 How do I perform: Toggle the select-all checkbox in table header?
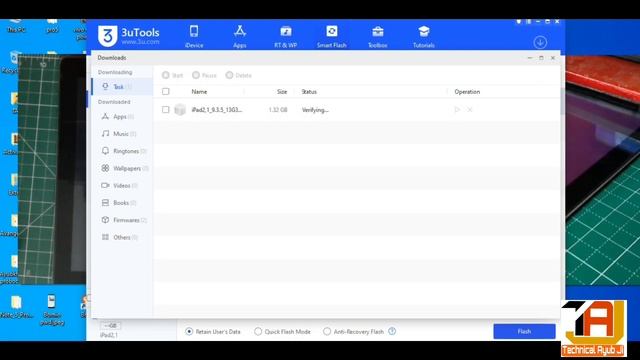click(165, 91)
